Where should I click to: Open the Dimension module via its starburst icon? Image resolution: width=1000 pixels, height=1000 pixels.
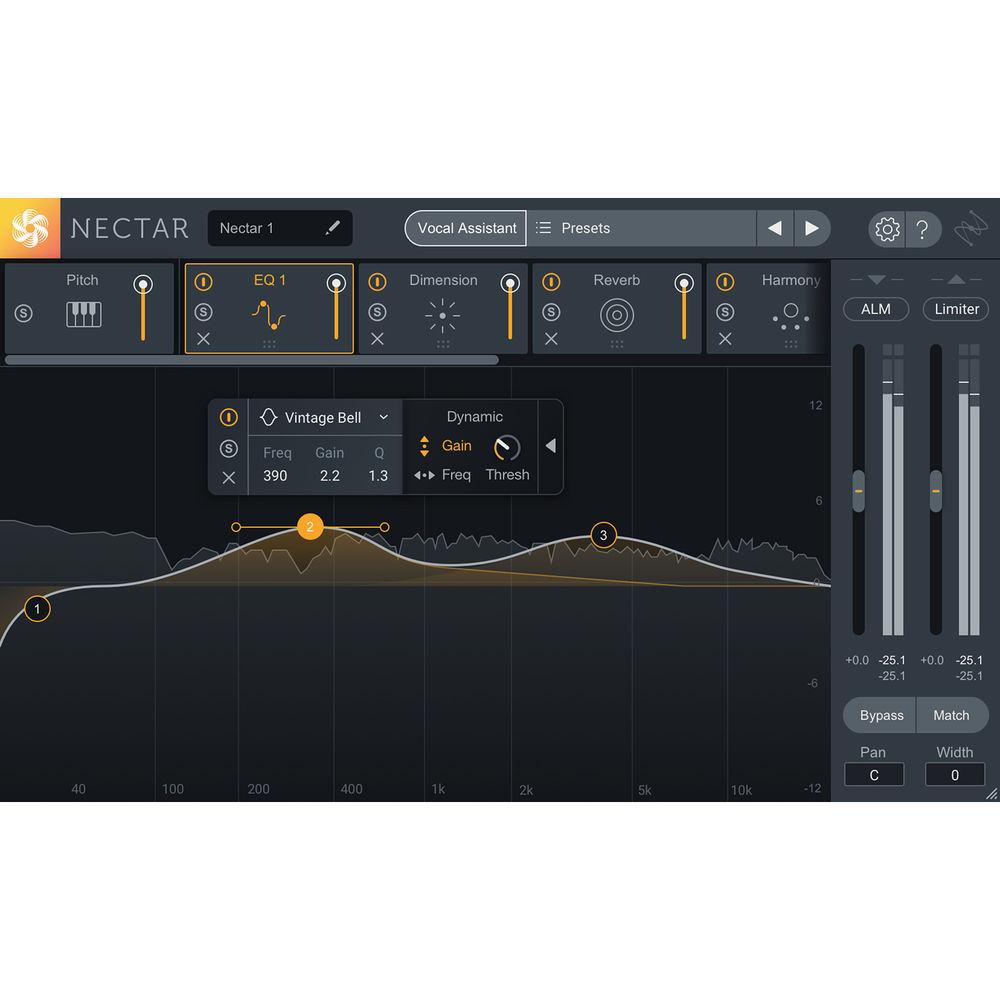click(443, 315)
